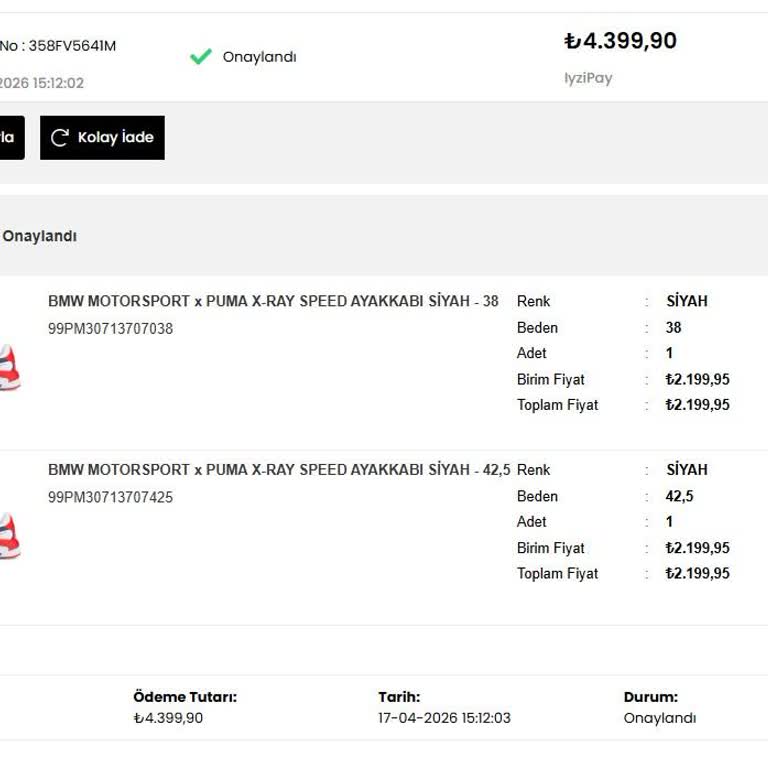The height and width of the screenshot is (768, 768).
Task: Click the Ödeme Tutarı label
Action: click(185, 697)
